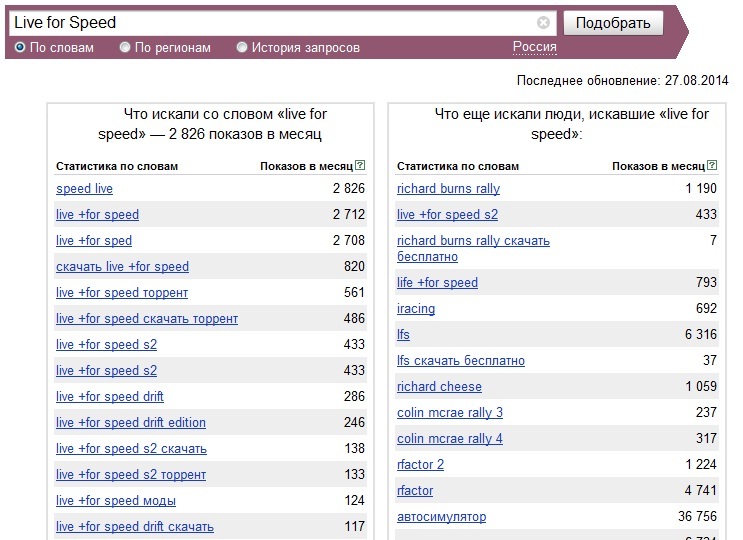The image size is (743, 540).
Task: Open the 'lfs' keyword link
Action: click(x=403, y=335)
